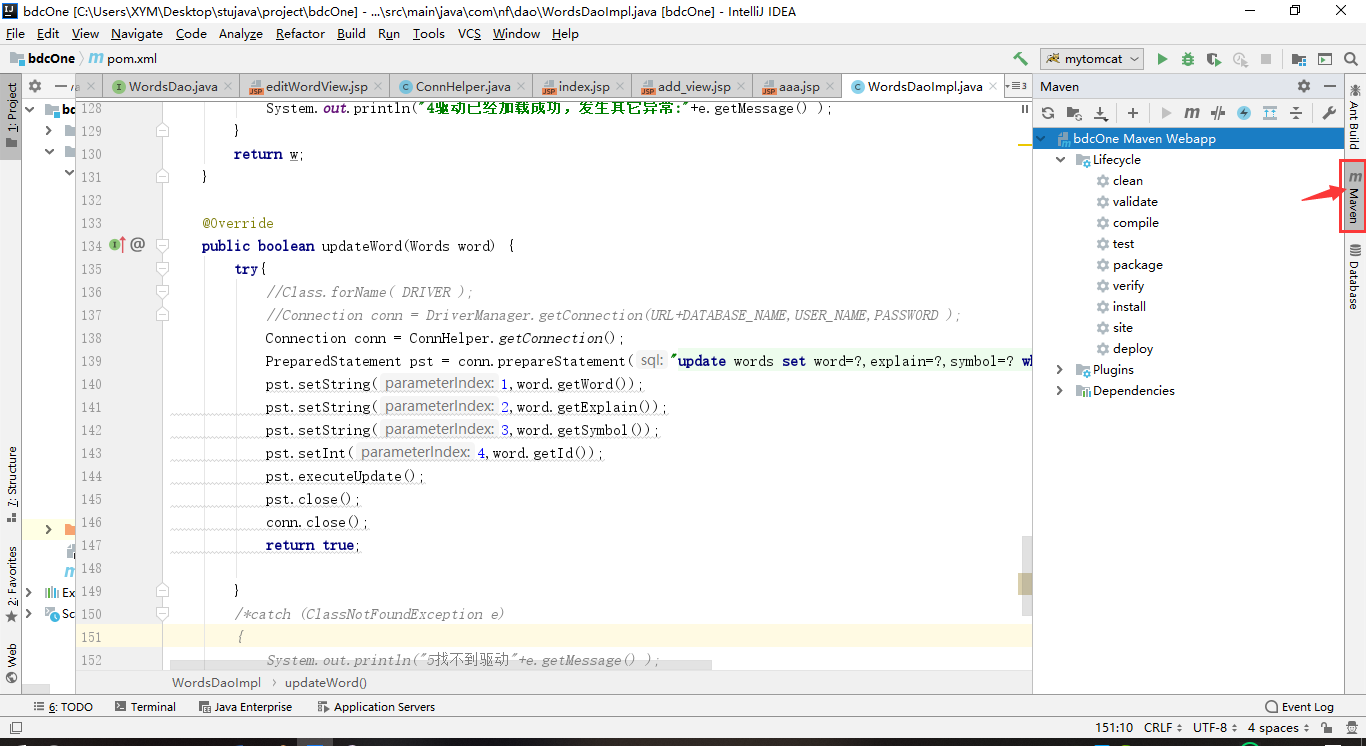
Task: Switch to the WordsDao.java tab
Action: point(172,87)
